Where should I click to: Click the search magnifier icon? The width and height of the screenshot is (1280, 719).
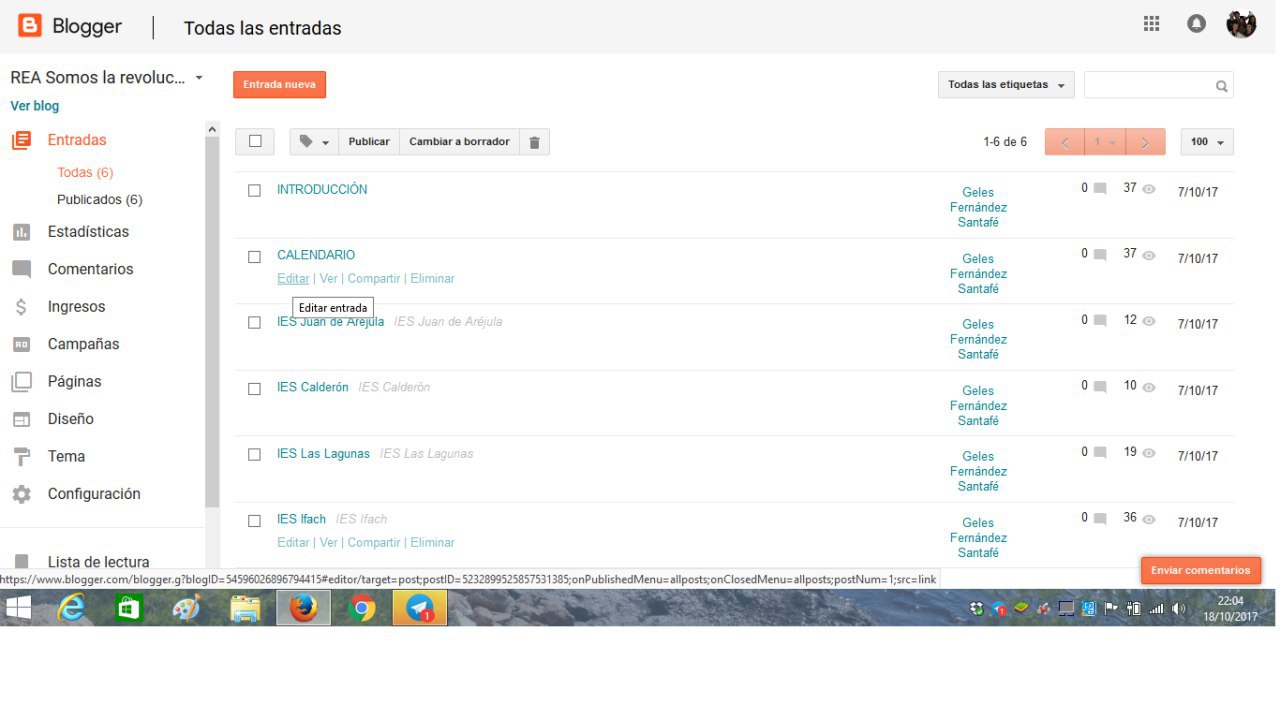point(1221,86)
